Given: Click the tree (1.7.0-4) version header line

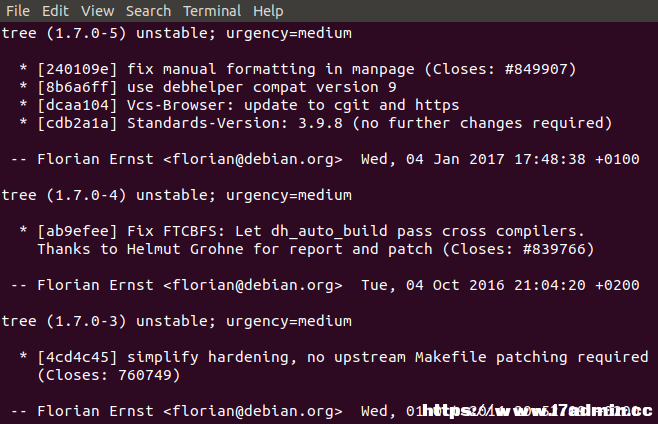Looking at the screenshot, I should 177,195.
